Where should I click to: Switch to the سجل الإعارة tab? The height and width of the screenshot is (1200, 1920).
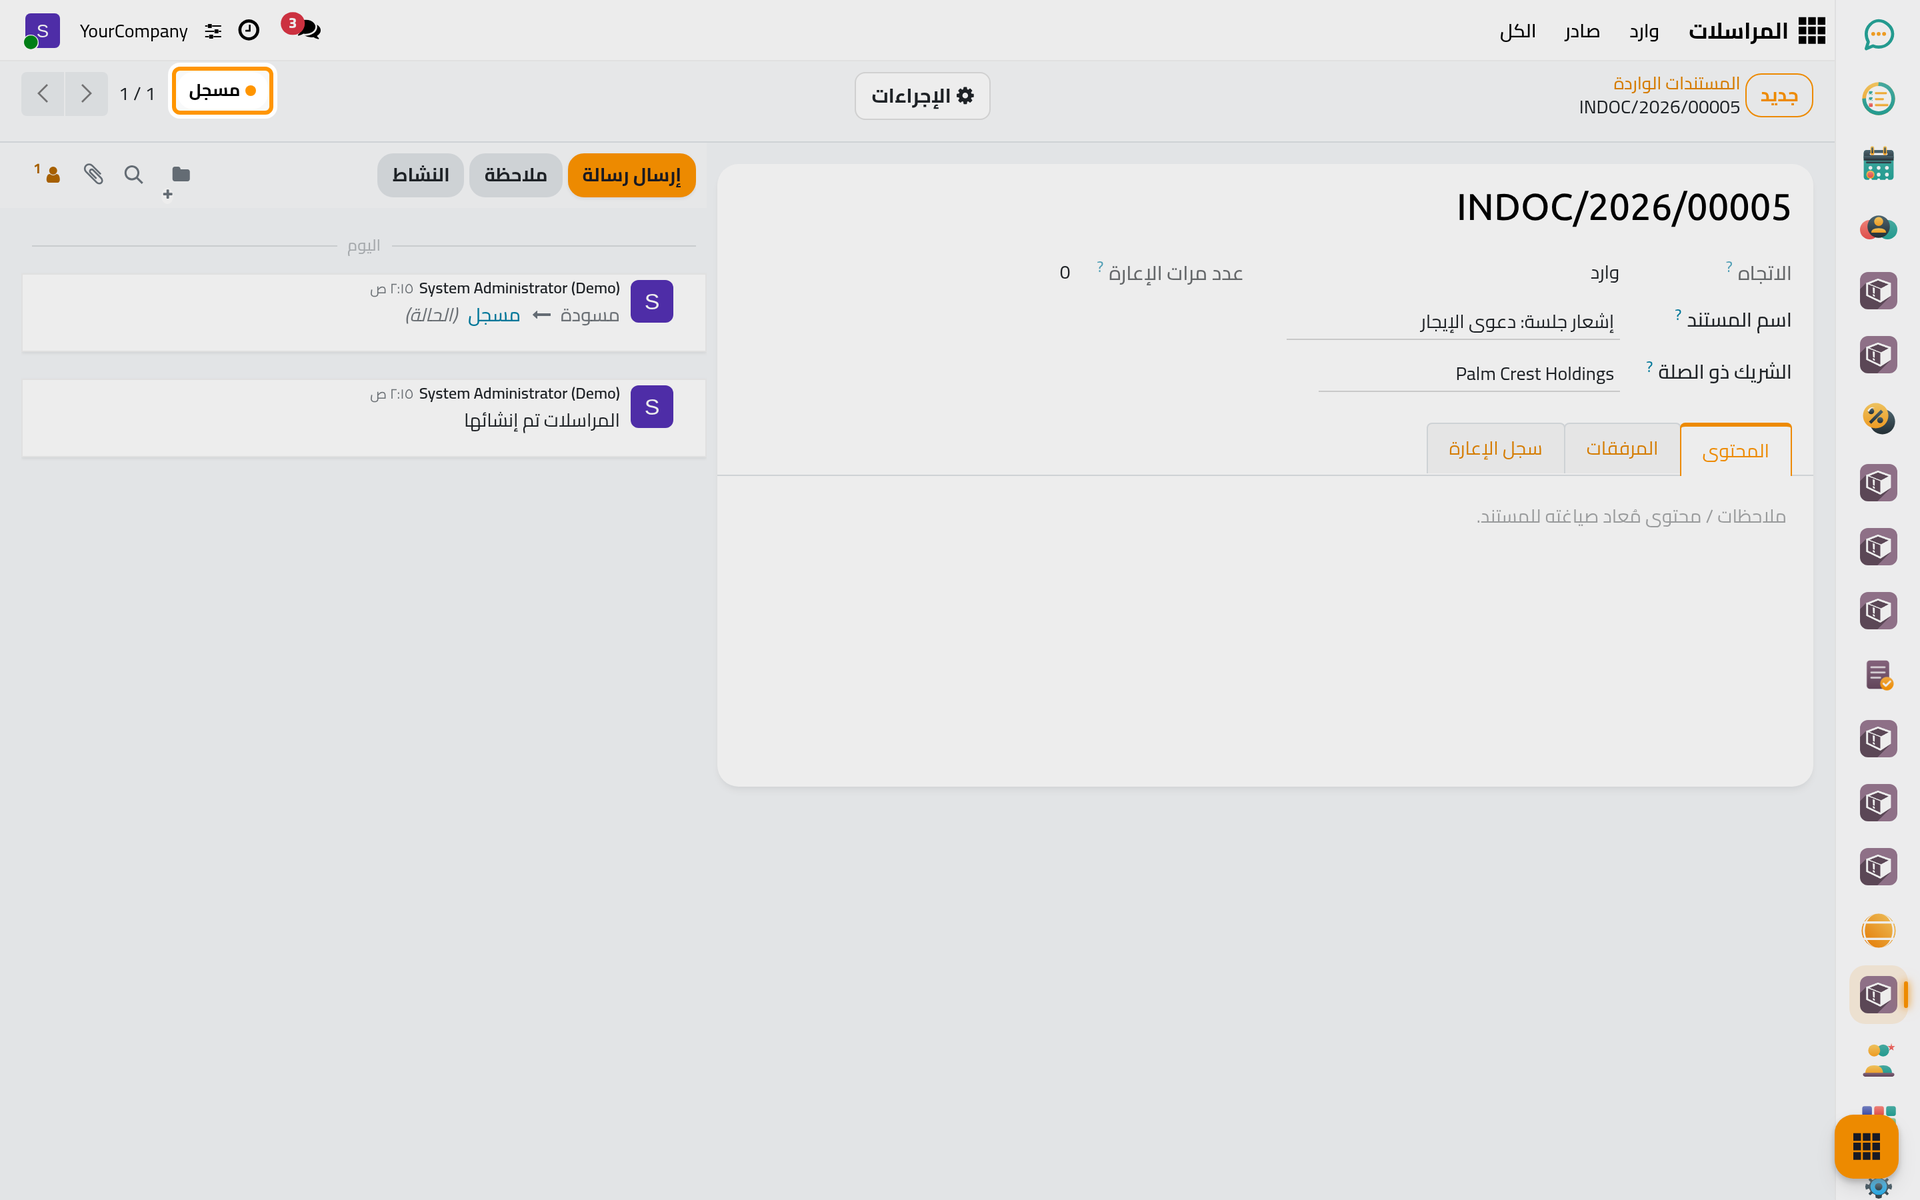(x=1495, y=449)
